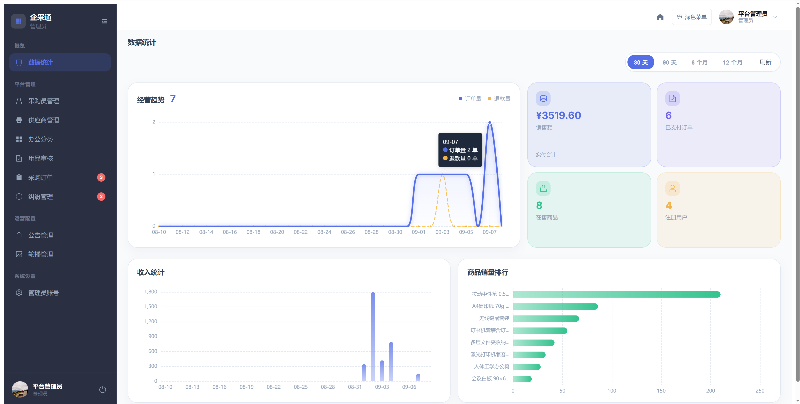Click the document icon for 商品审核
Image resolution: width=800 pixels, height=404 pixels.
19,159
